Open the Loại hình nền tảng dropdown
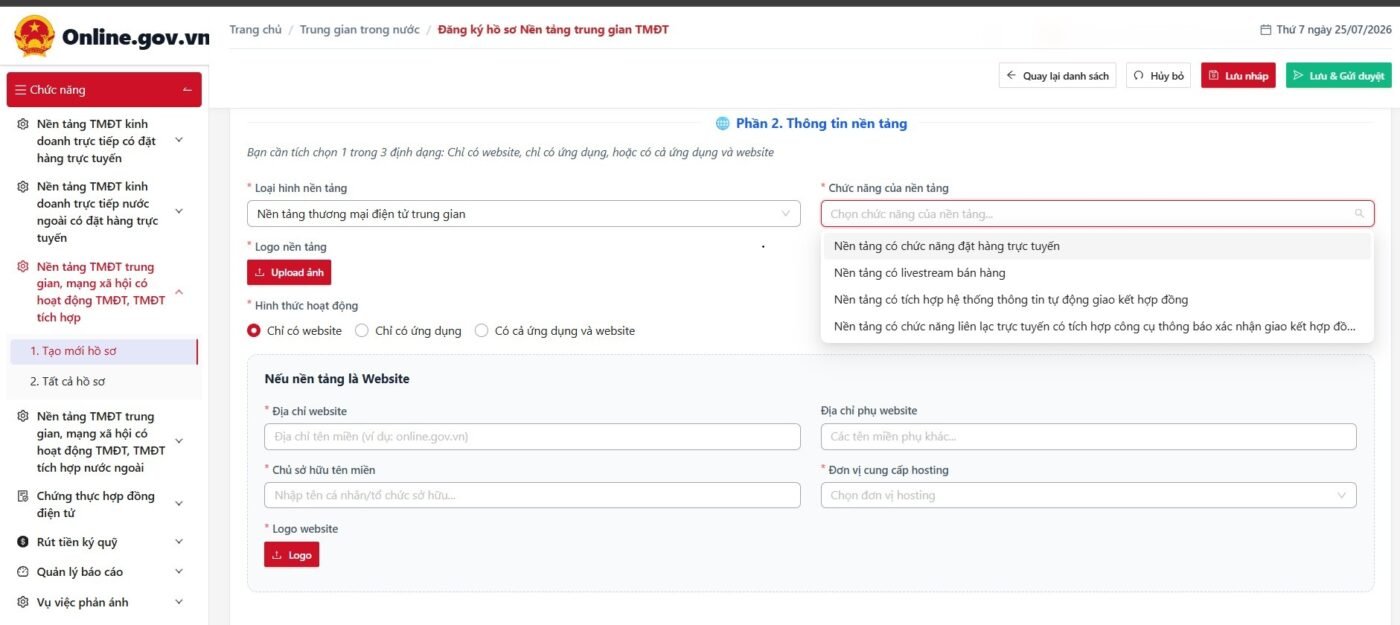This screenshot has width=1400, height=625. (523, 214)
